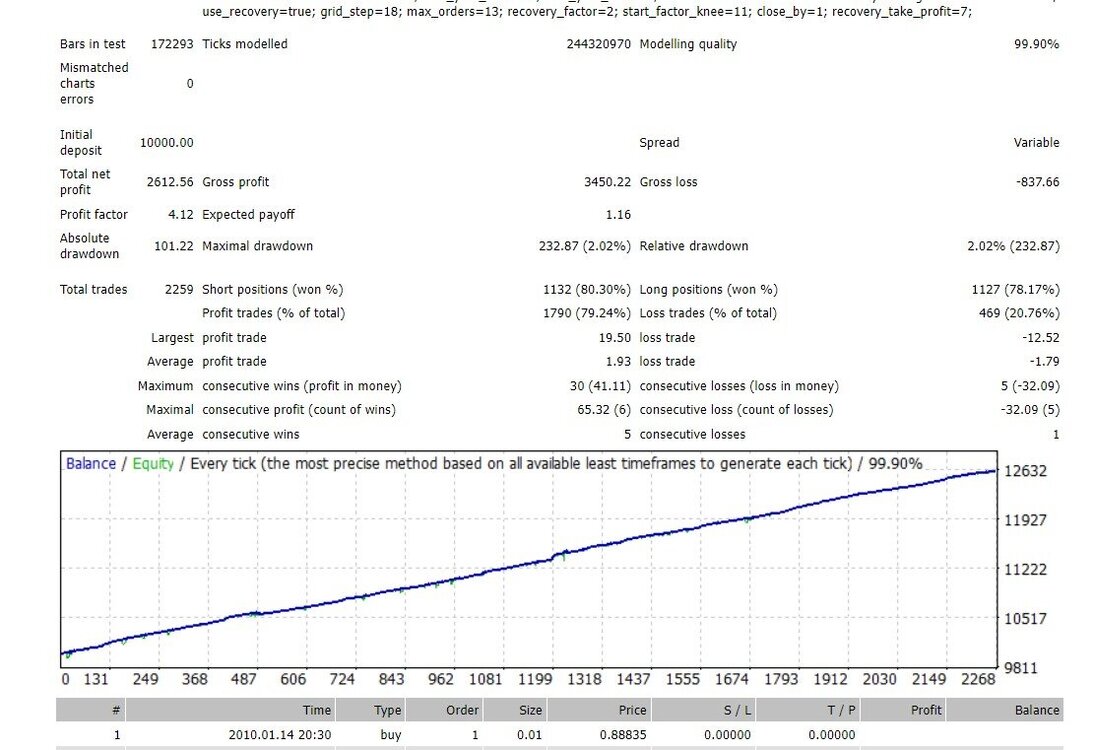Click the consecutive profit value 65.32 (6)
The width and height of the screenshot is (1094, 750).
(x=604, y=410)
